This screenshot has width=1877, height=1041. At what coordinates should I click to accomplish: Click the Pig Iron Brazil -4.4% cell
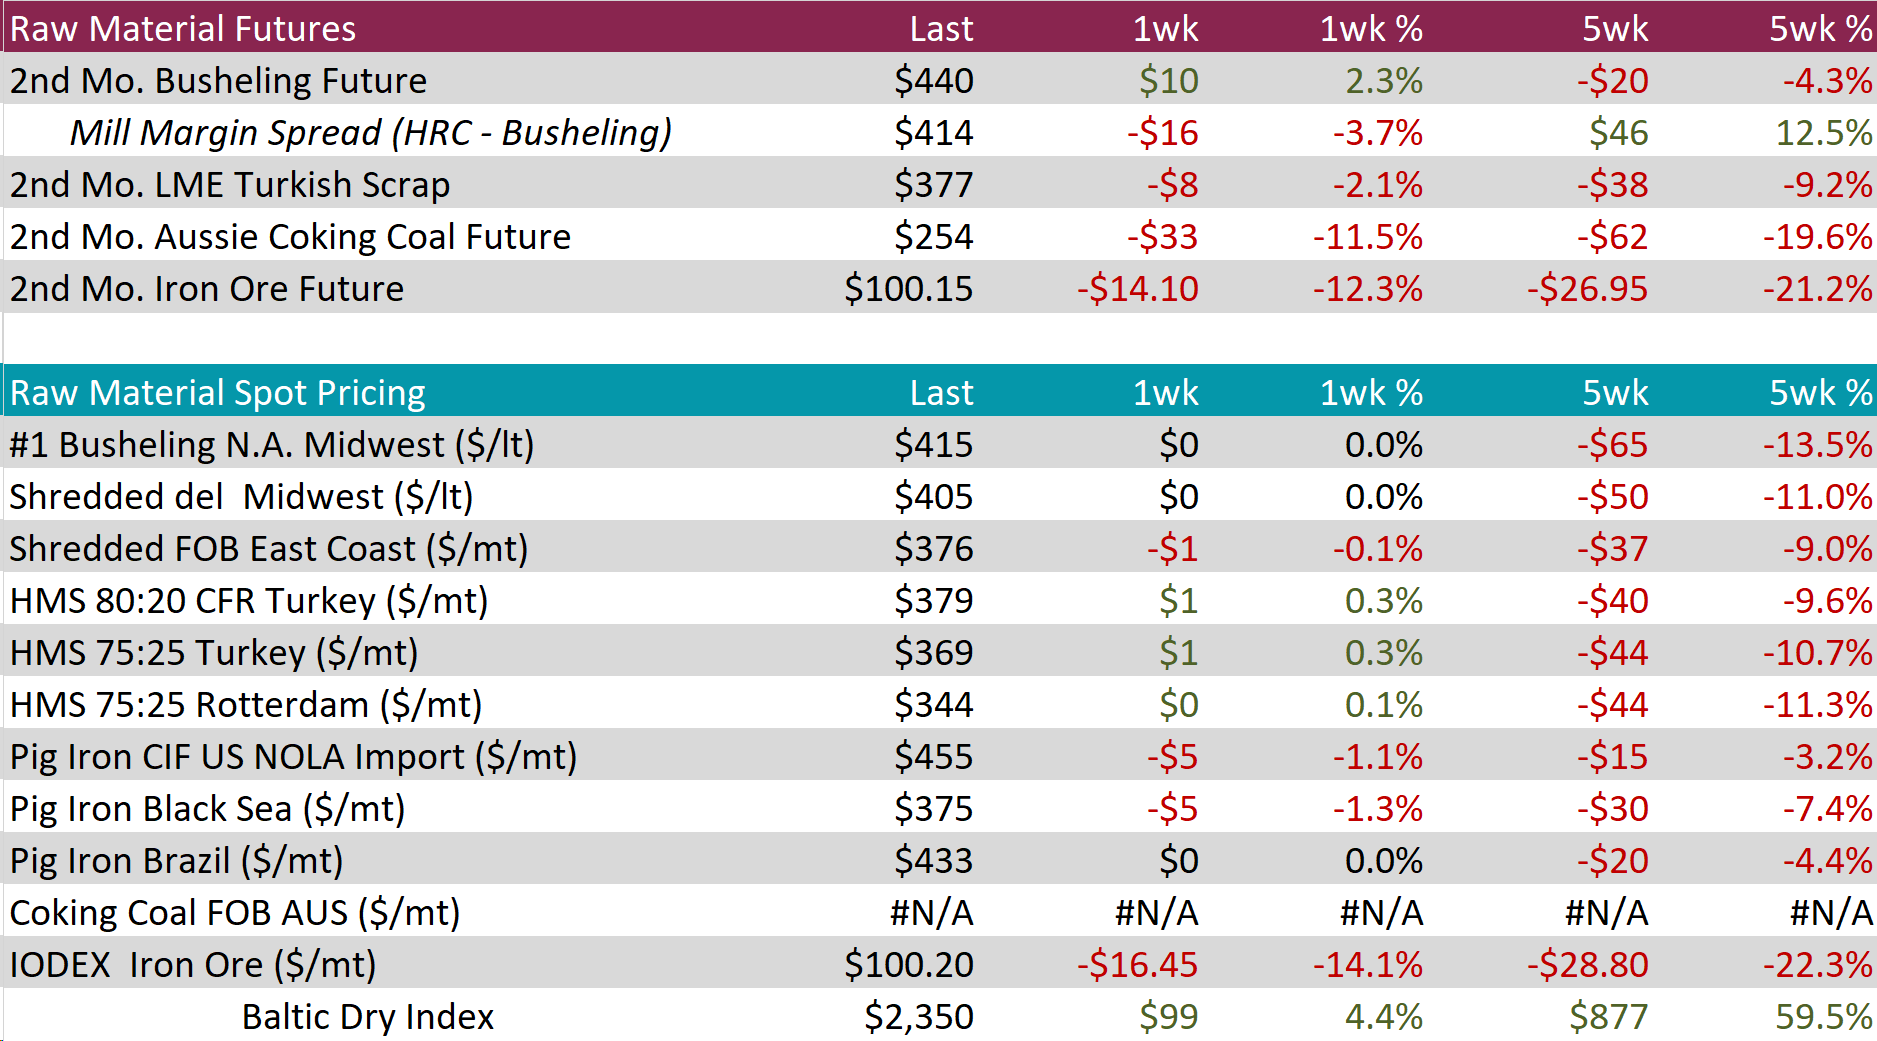point(1827,860)
